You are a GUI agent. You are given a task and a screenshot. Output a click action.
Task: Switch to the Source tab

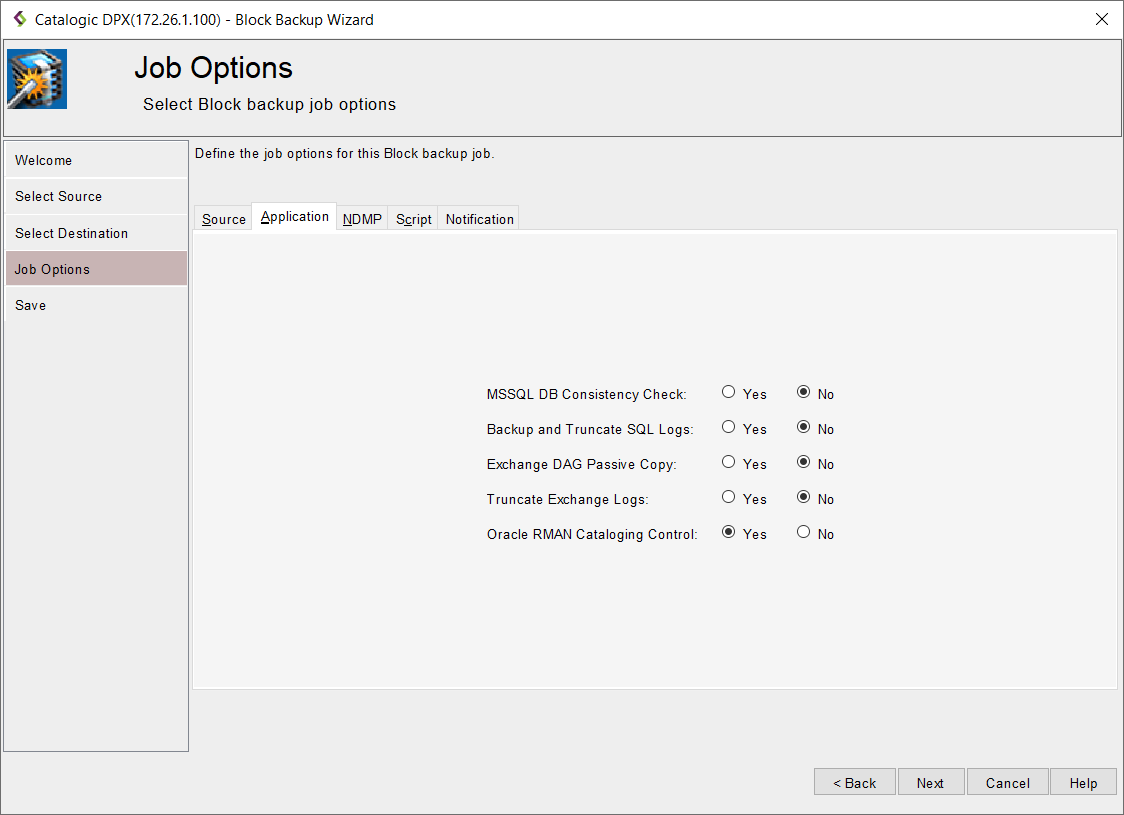pyautogui.click(x=223, y=219)
